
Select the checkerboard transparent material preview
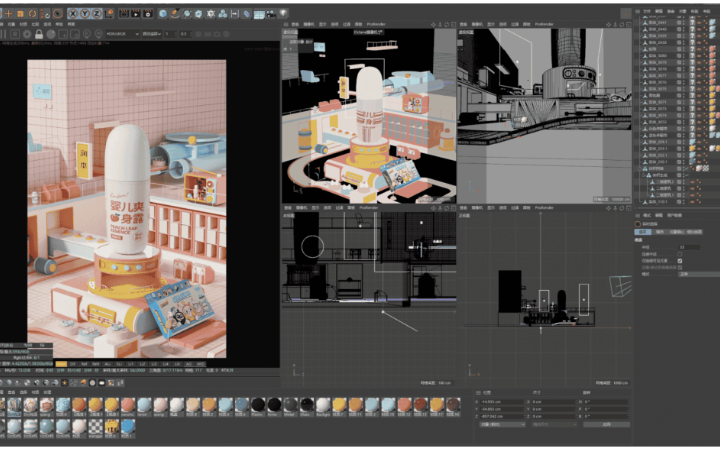coord(96,427)
